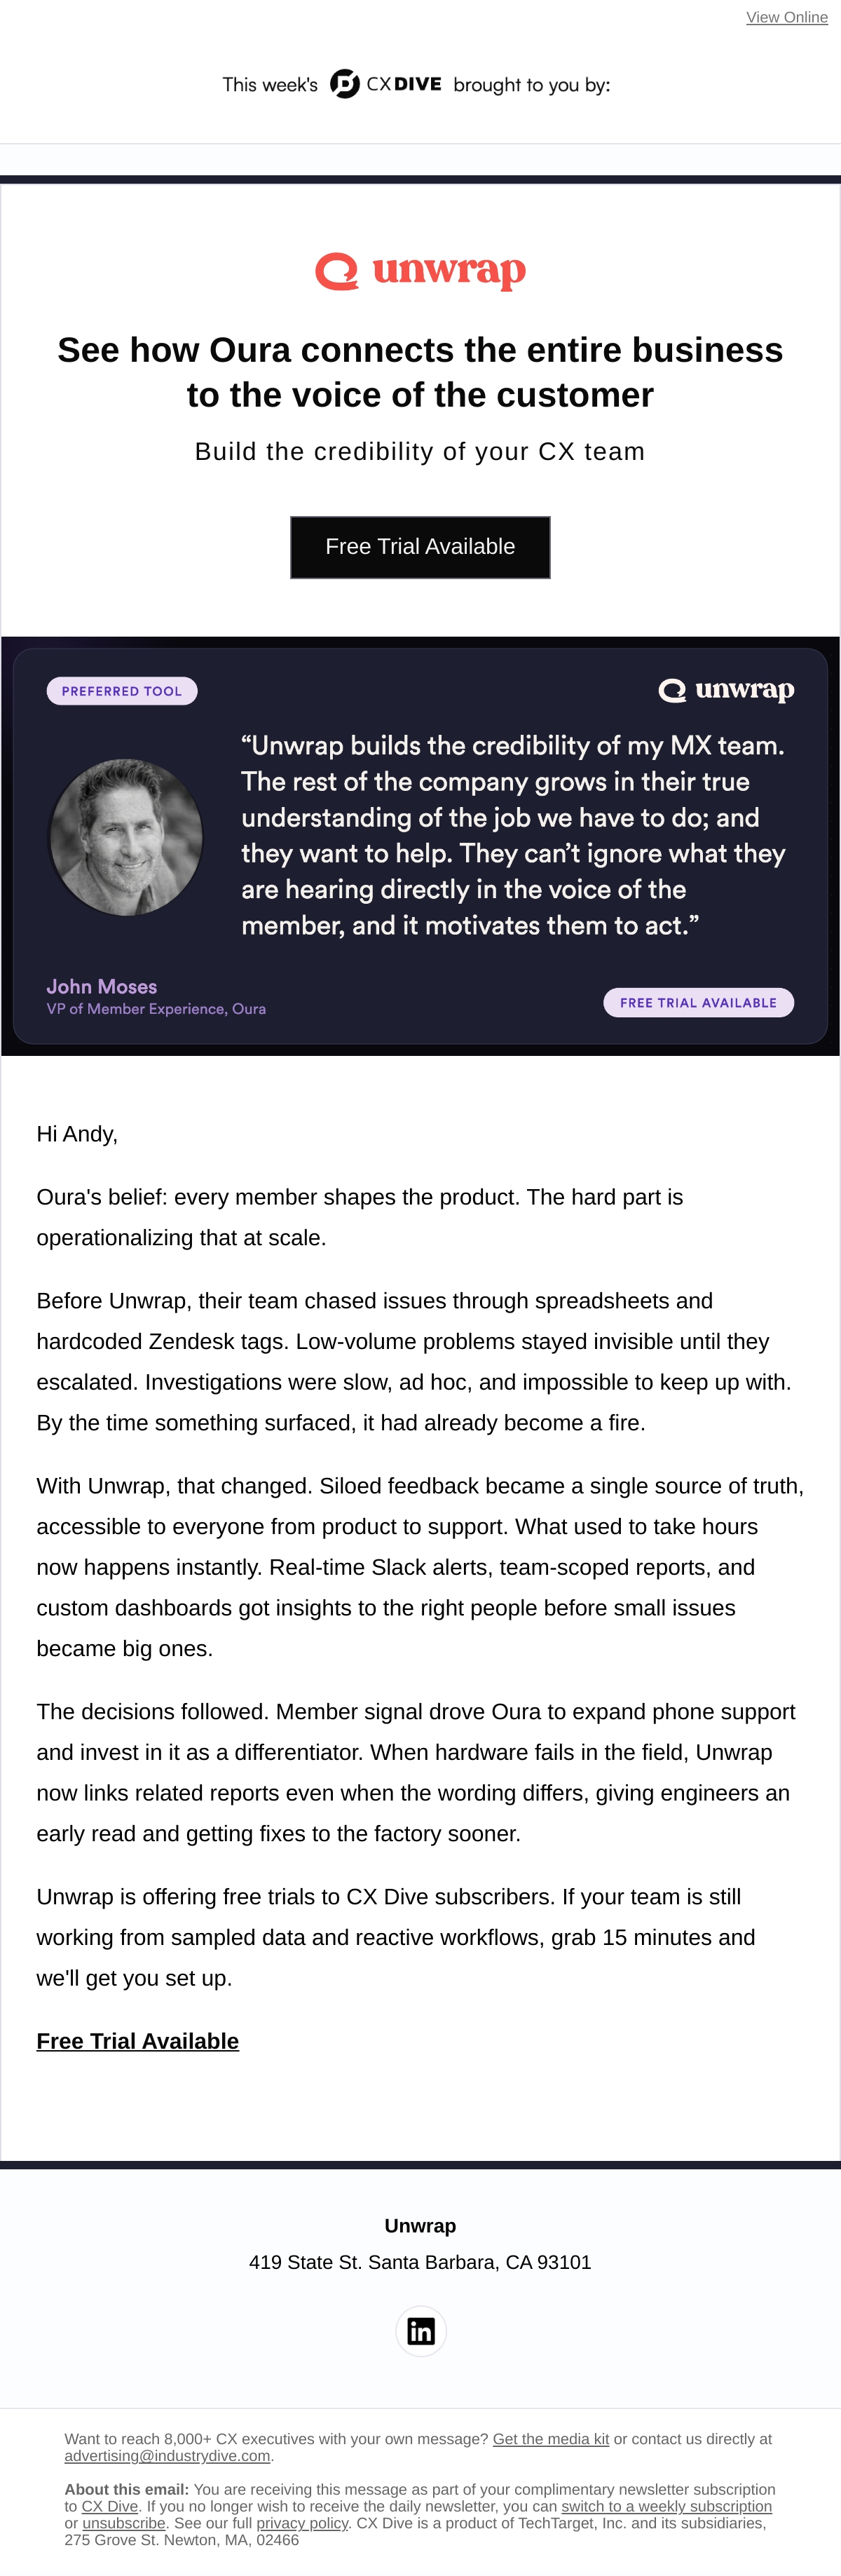Click the Preferred Tool badge

click(122, 691)
